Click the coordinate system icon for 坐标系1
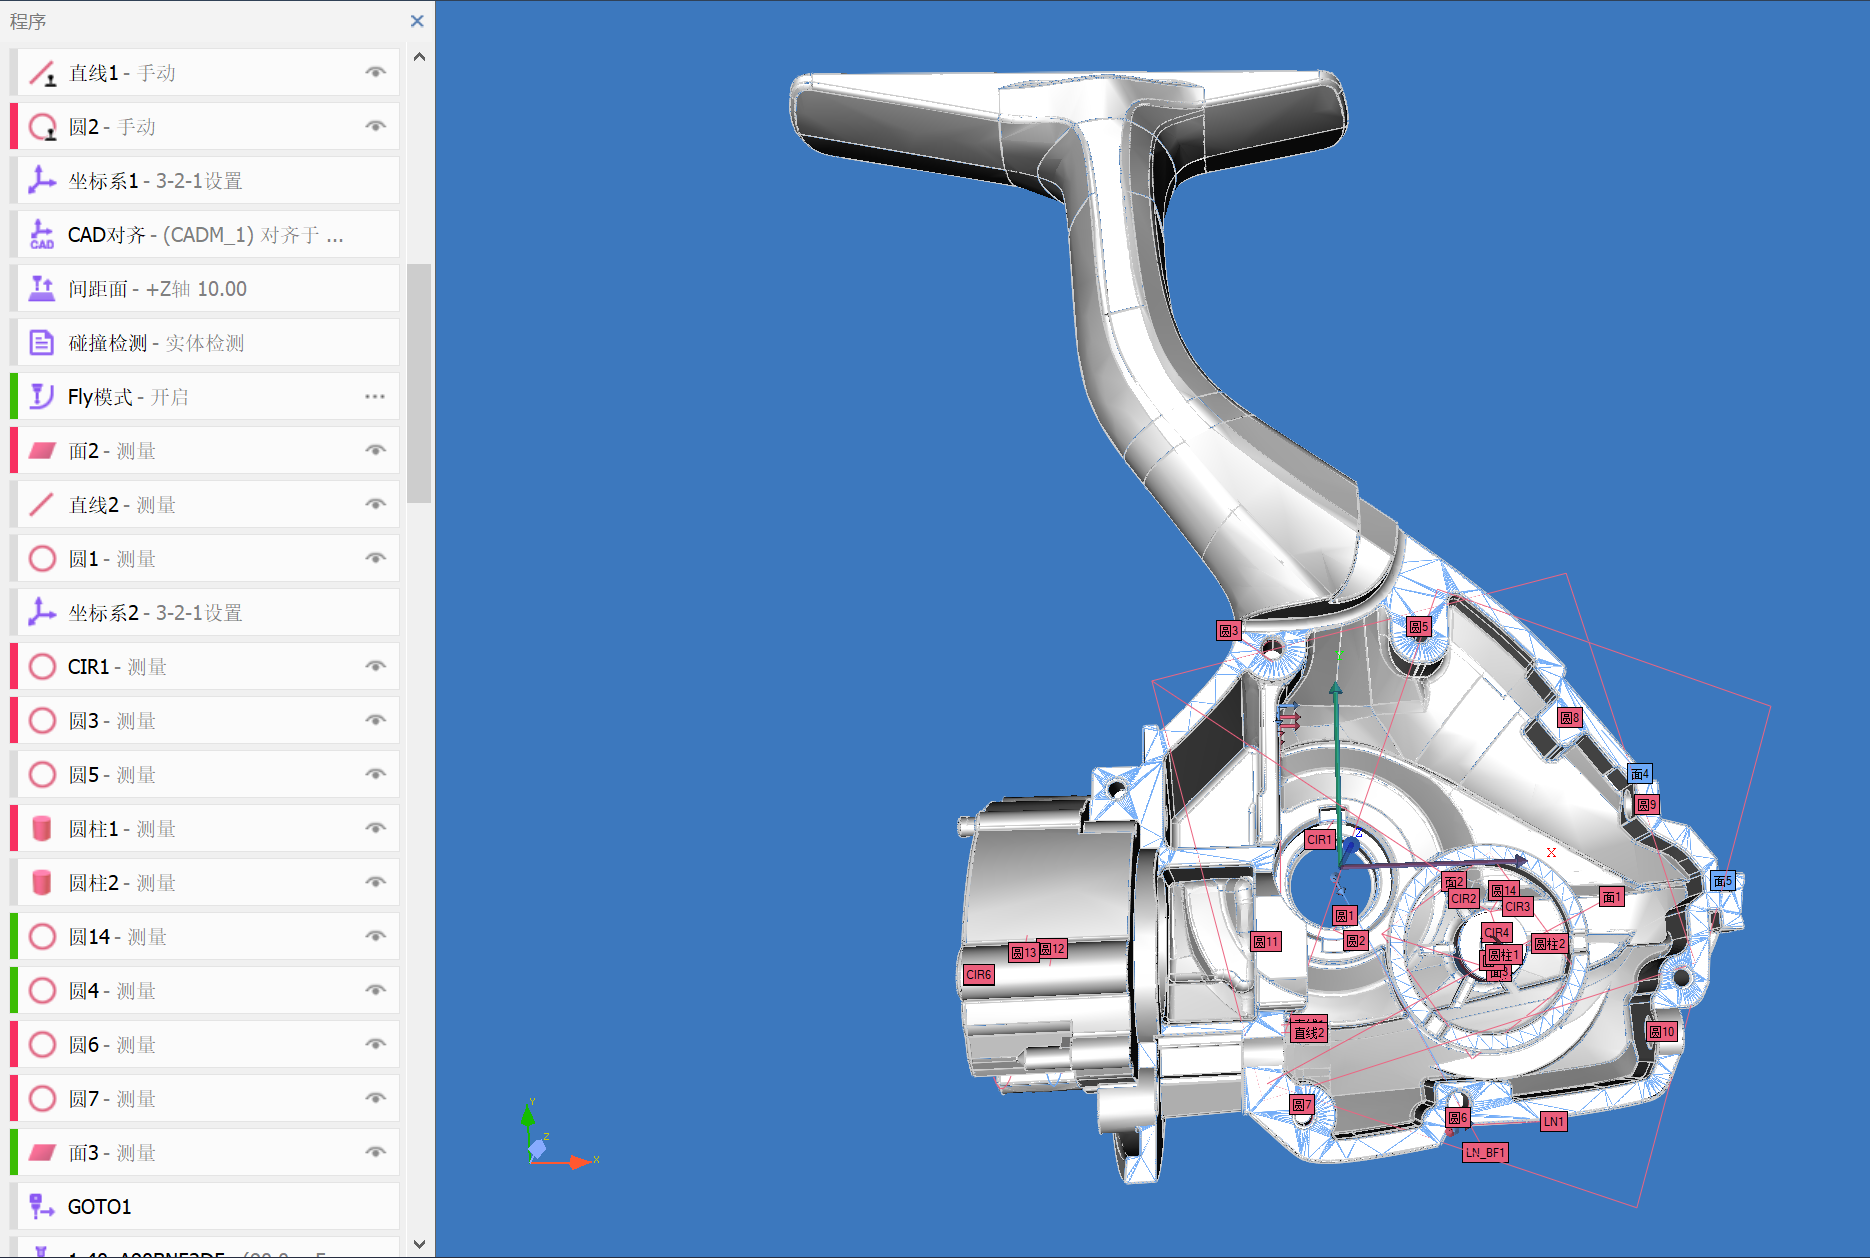Image resolution: width=1870 pixels, height=1258 pixels. click(x=41, y=180)
